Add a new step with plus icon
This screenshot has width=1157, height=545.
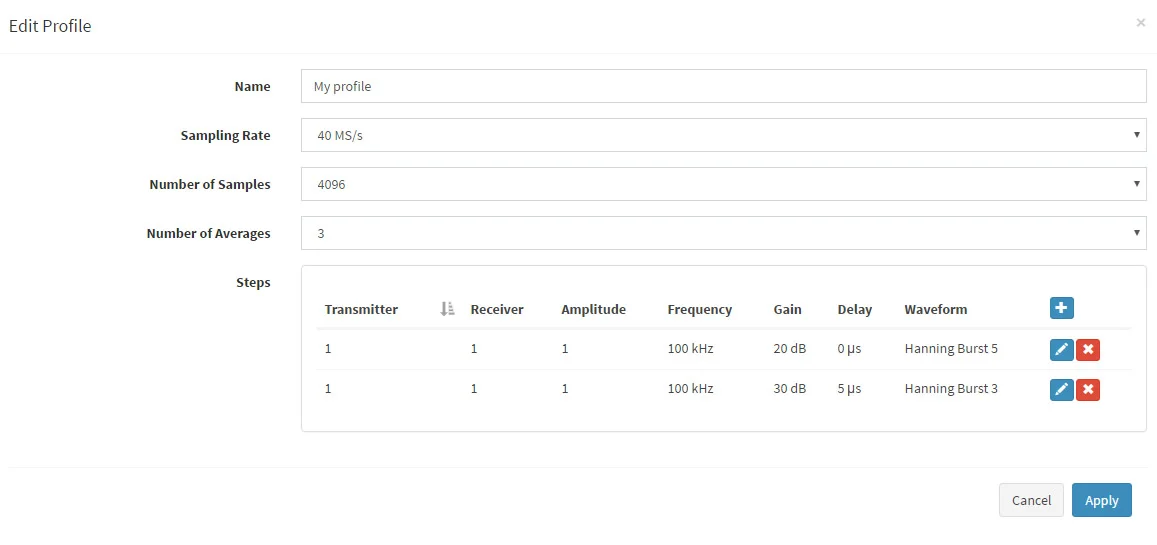click(1061, 308)
